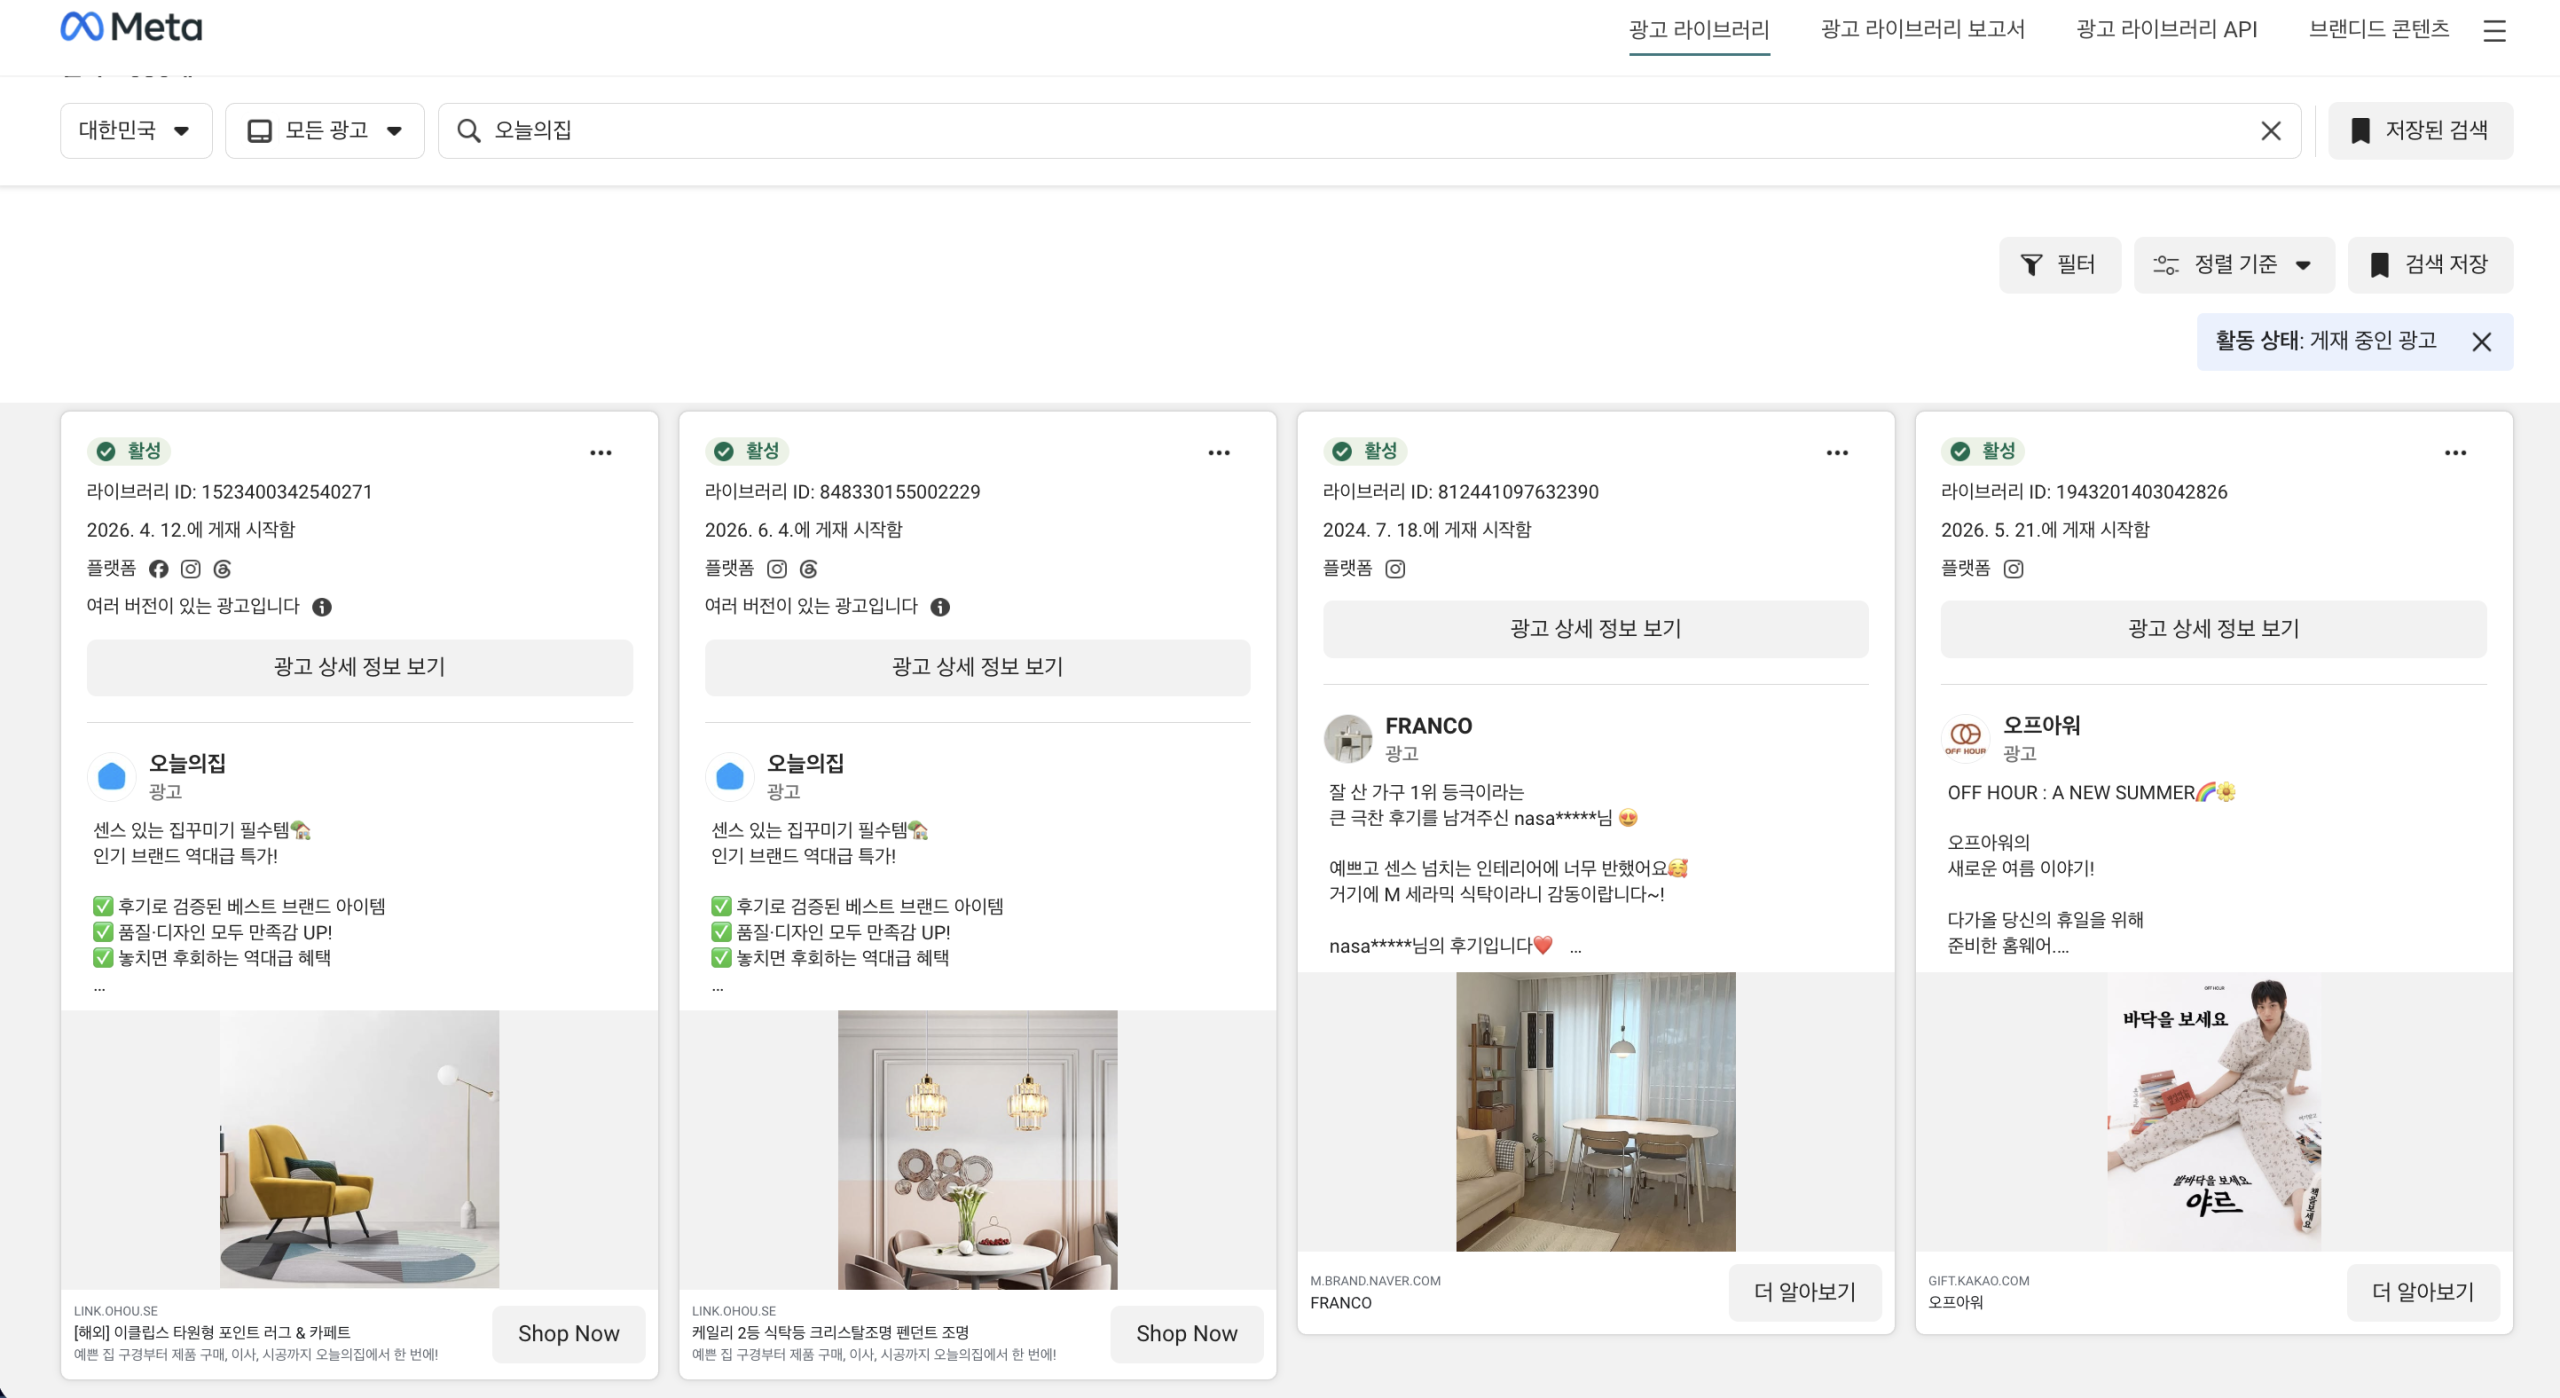2560x1398 pixels.
Task: Click the 오프아워 advertiser logo
Action: (1966, 738)
